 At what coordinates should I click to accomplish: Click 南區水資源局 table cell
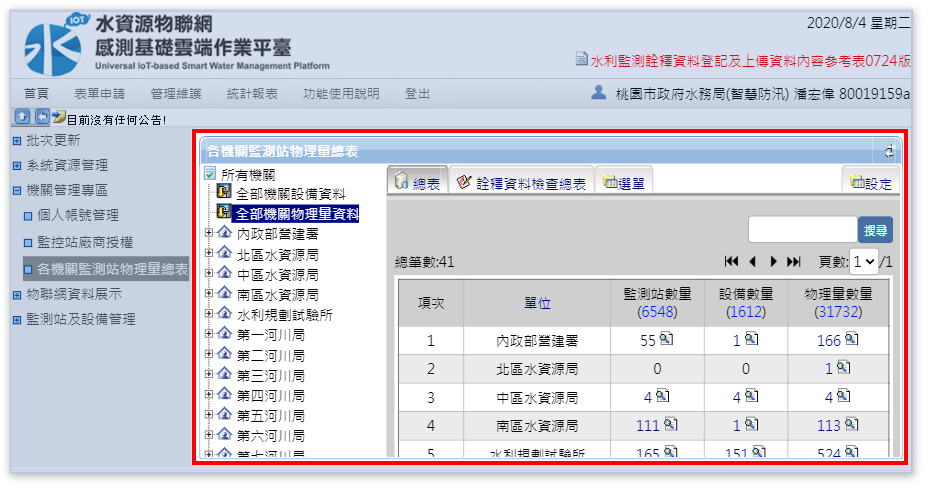click(537, 425)
